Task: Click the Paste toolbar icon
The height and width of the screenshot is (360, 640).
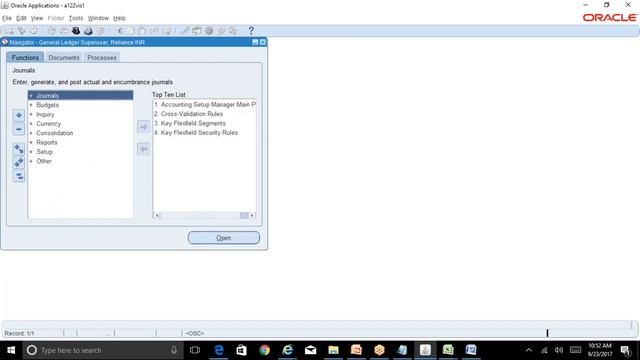Action: 142,31
